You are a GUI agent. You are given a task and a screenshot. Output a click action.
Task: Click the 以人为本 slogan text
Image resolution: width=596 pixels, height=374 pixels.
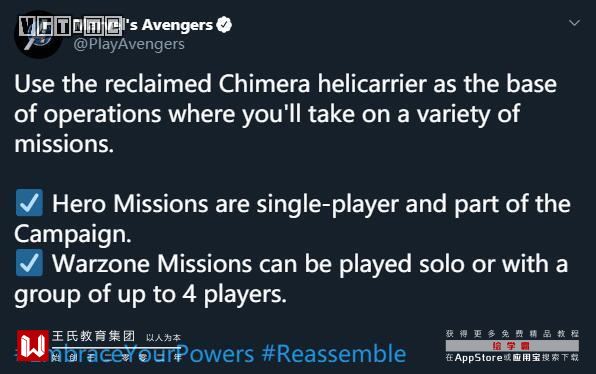click(x=163, y=338)
